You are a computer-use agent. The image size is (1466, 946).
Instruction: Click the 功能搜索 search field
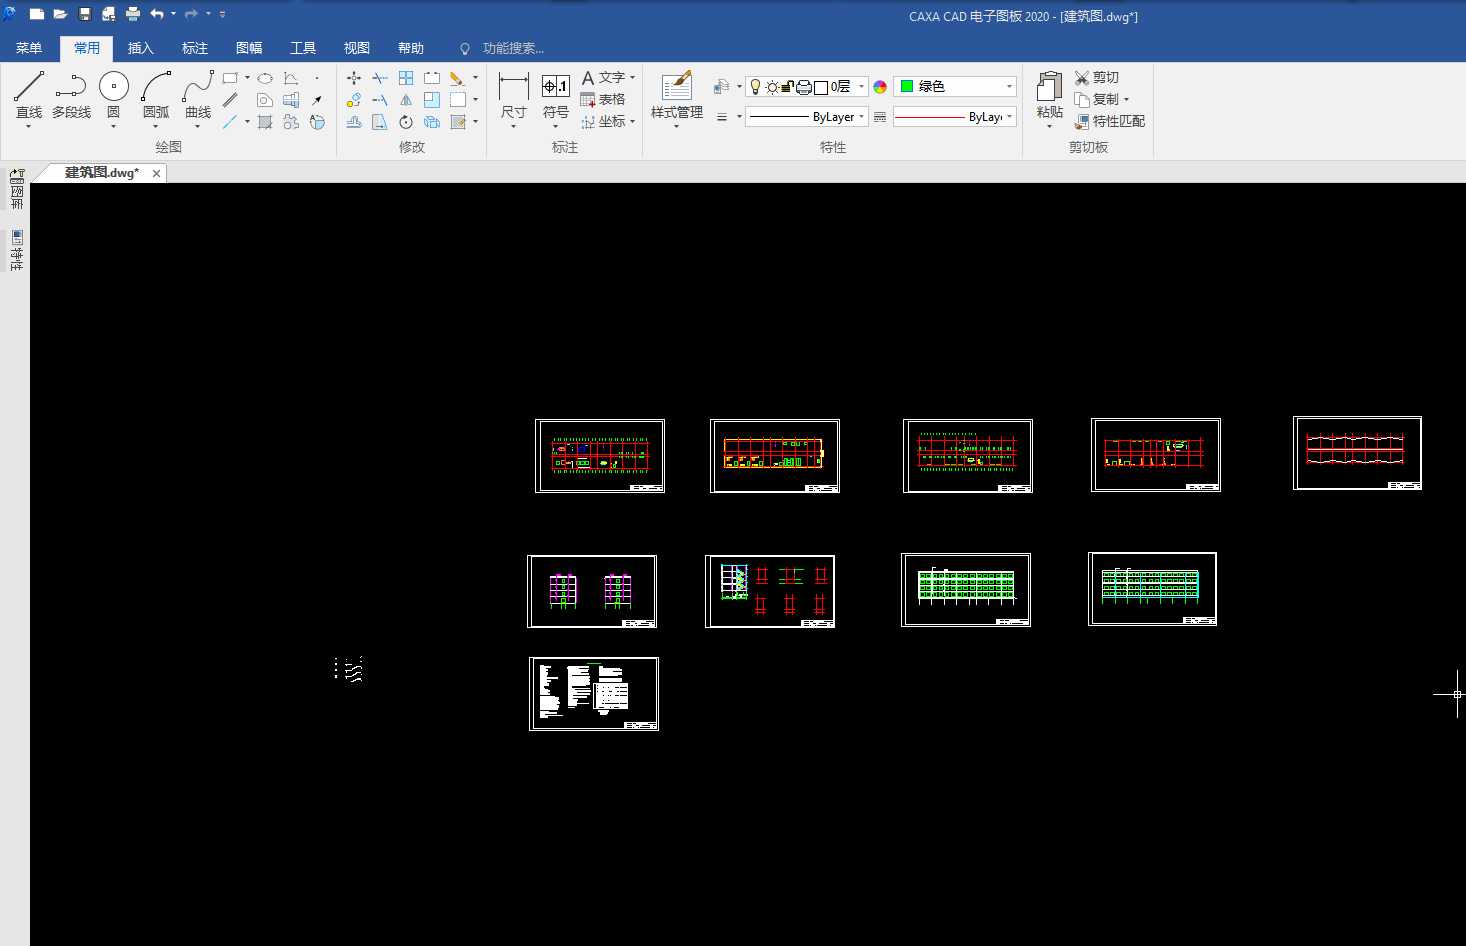point(513,48)
